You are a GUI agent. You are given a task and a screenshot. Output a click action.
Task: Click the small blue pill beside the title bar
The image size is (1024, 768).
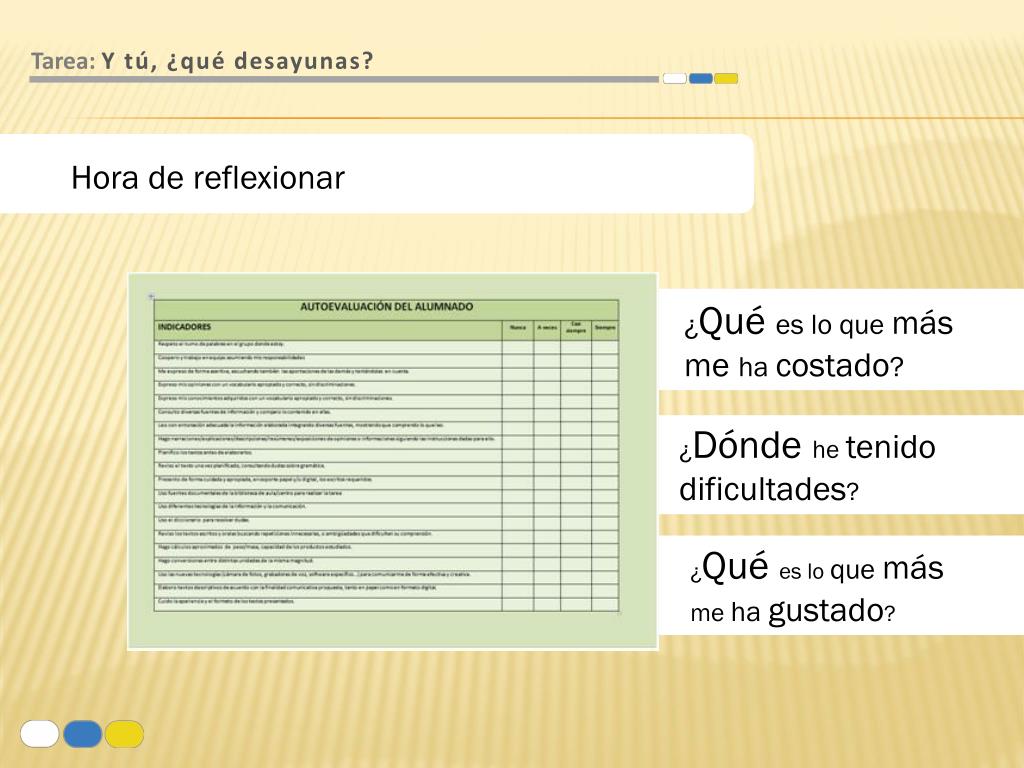point(701,79)
